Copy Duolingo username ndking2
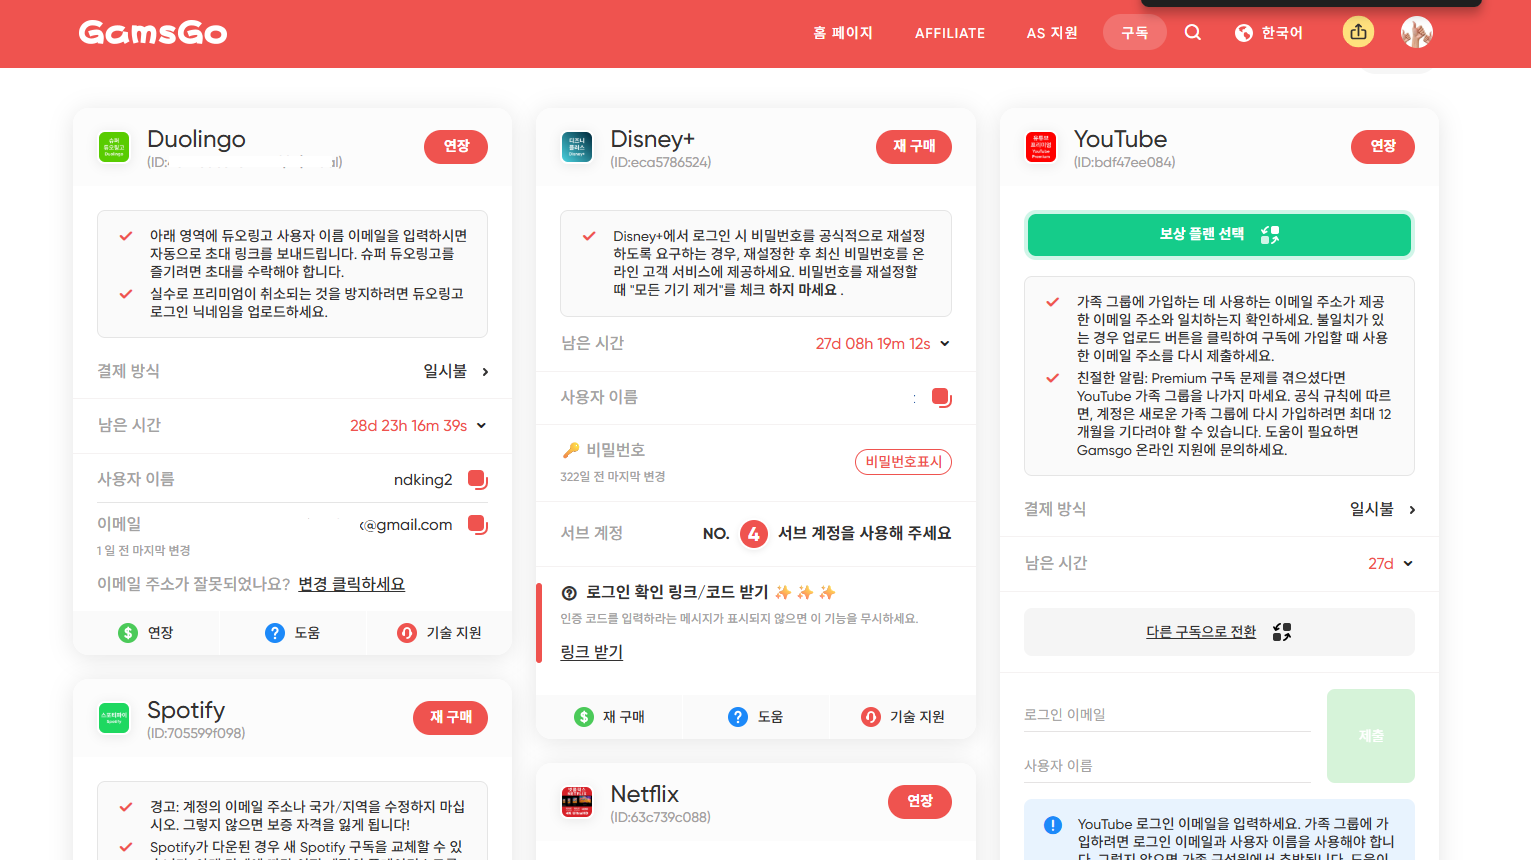This screenshot has height=860, width=1531. [478, 480]
